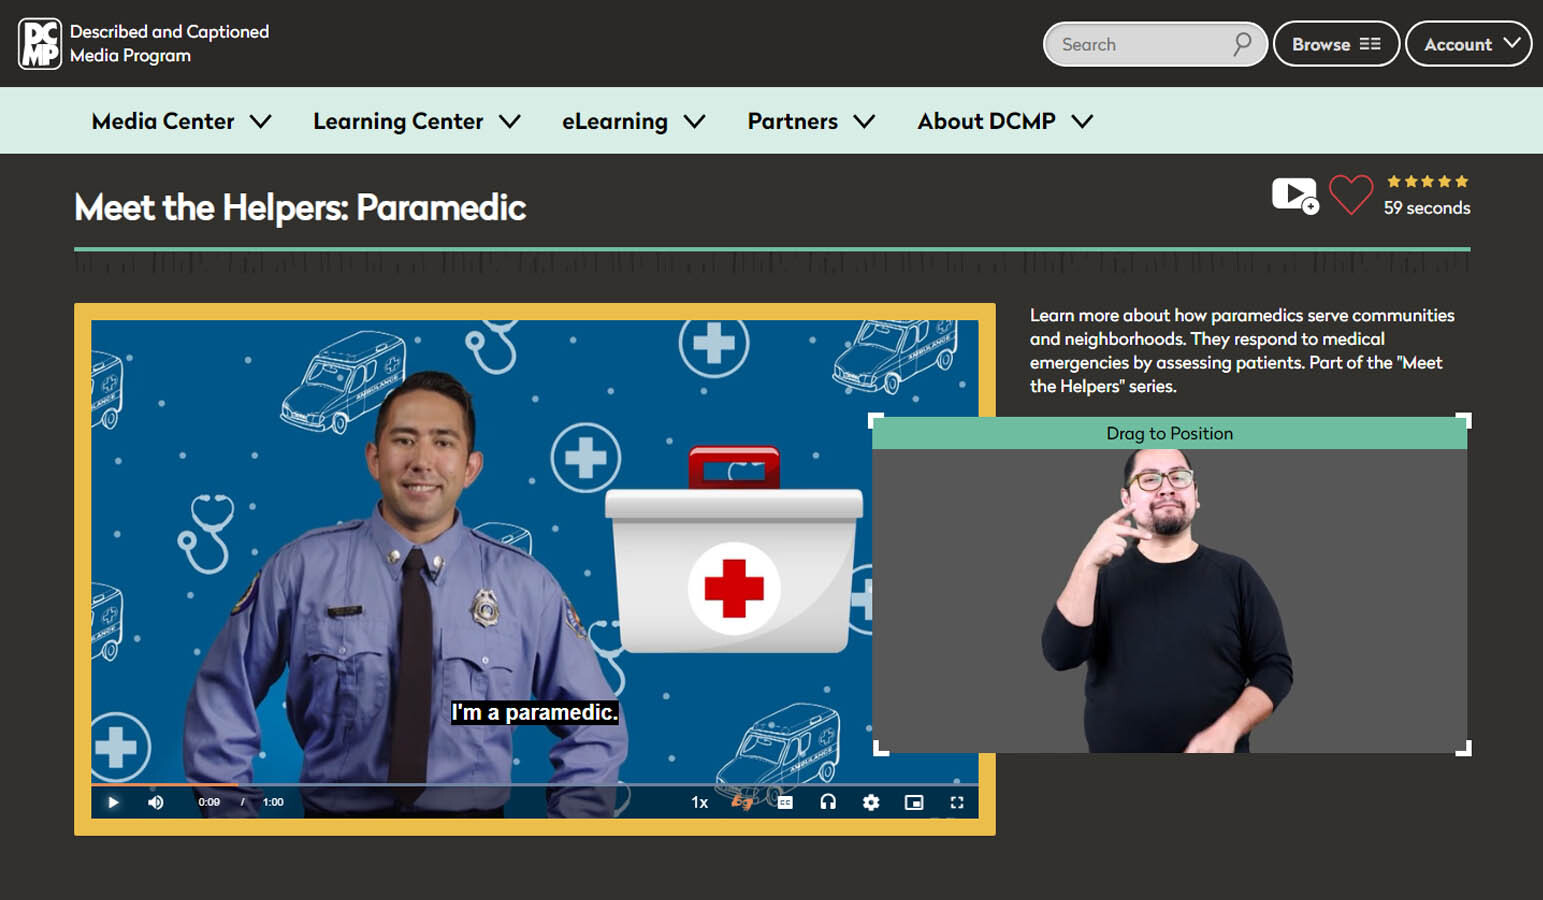
Task: Add video to playlist icon
Action: pyautogui.click(x=1295, y=195)
